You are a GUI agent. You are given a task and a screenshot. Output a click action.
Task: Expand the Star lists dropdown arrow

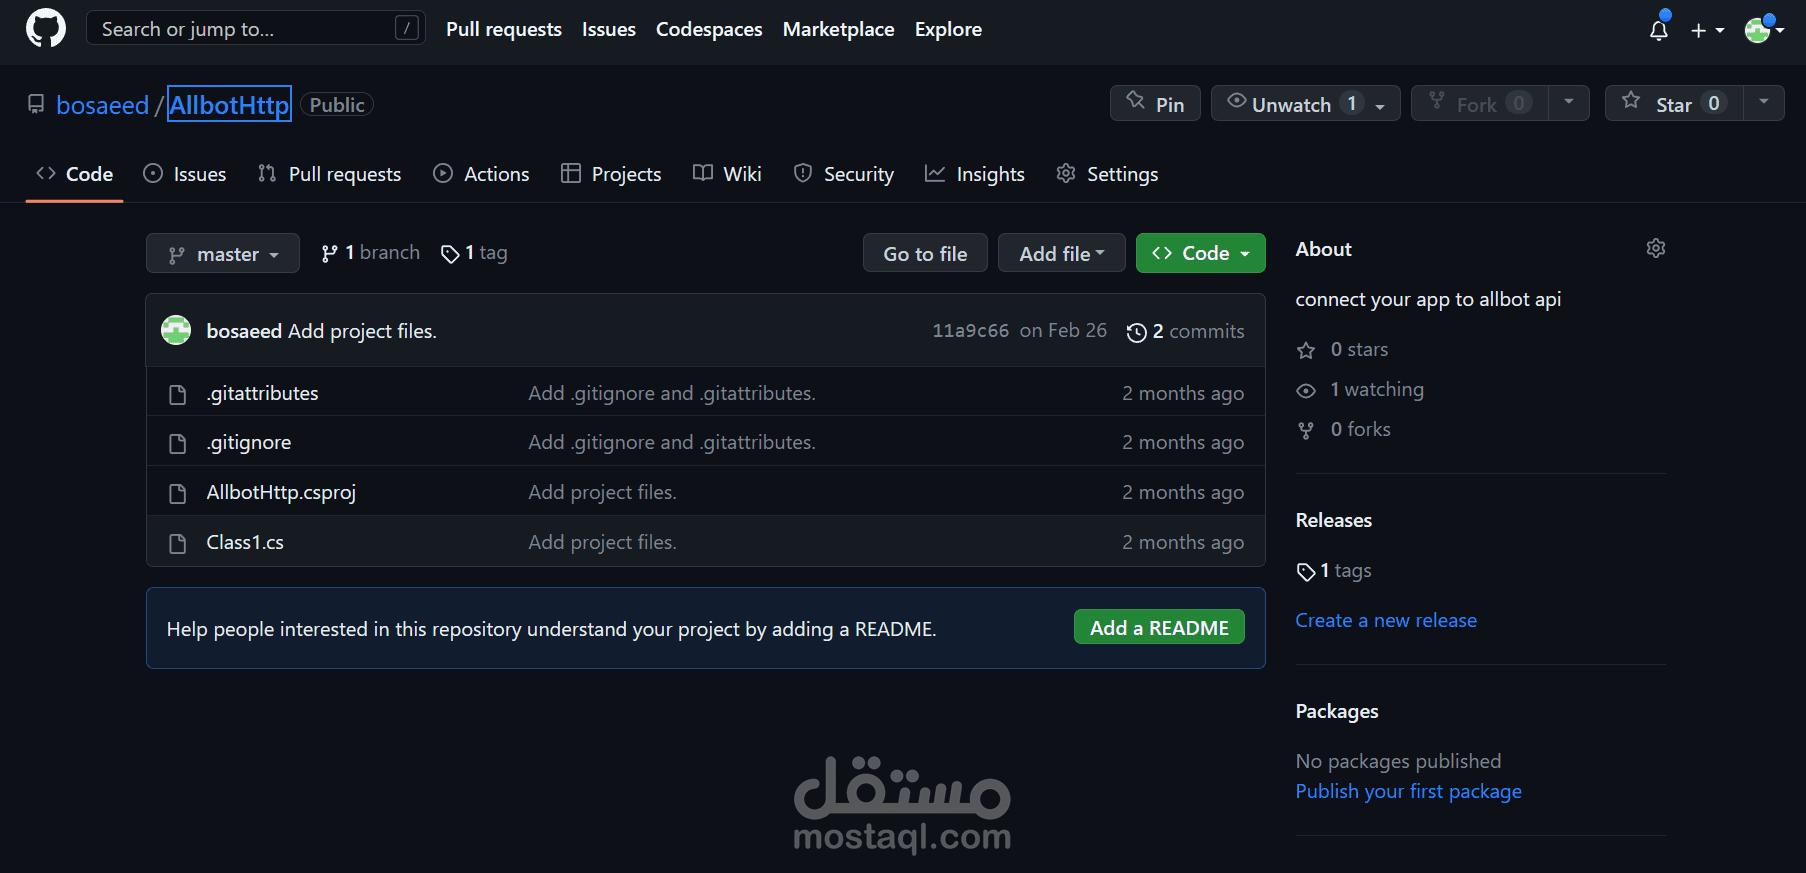point(1764,103)
